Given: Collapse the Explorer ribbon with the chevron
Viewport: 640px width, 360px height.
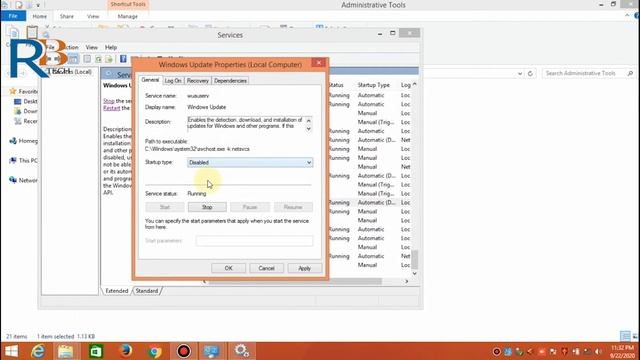Looking at the screenshot, I should point(627,16).
